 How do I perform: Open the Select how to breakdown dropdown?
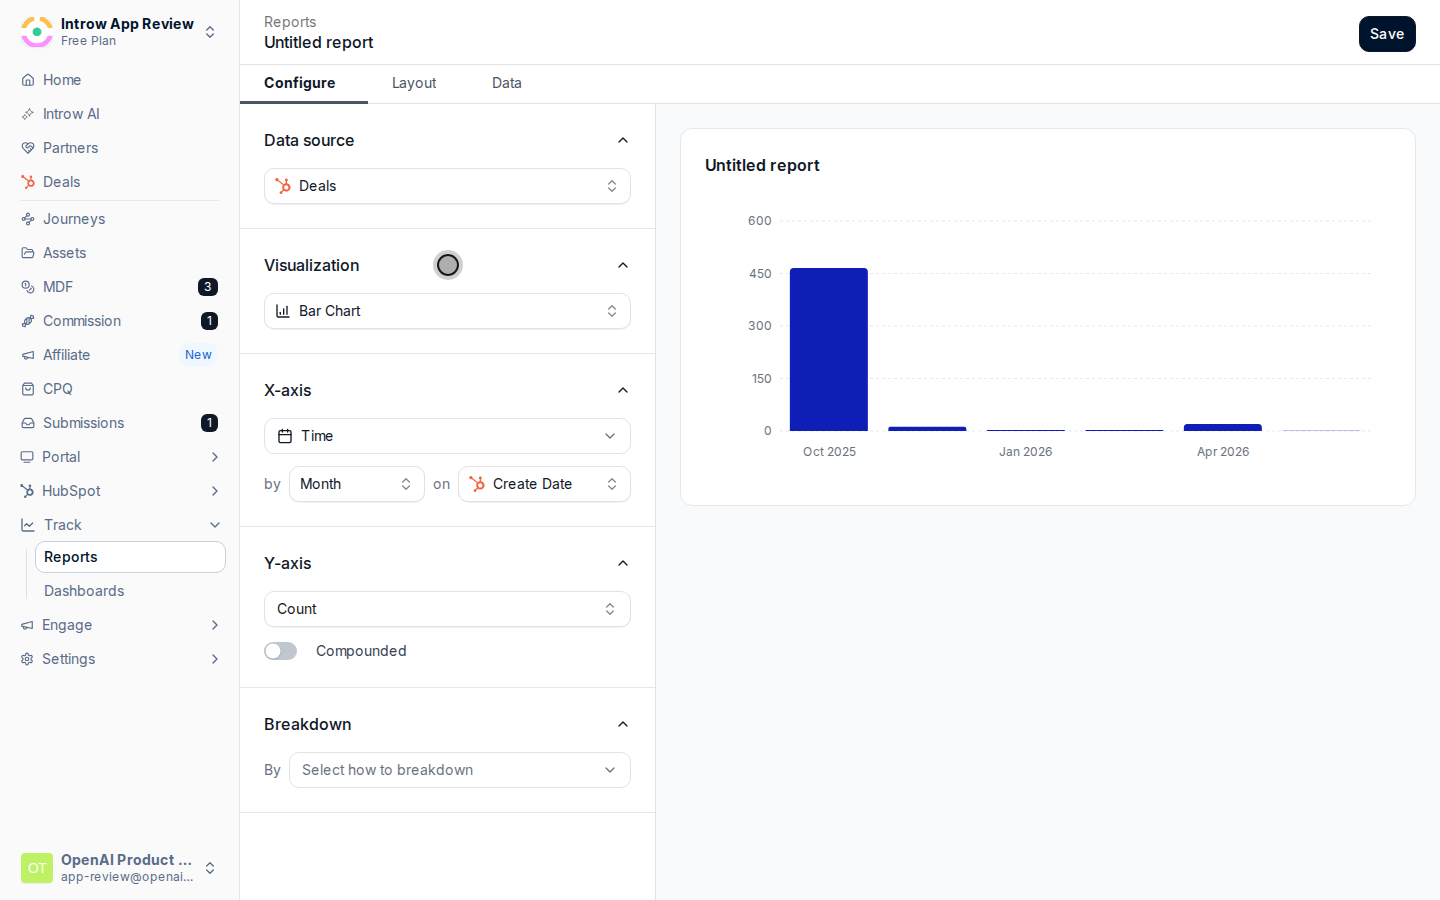pos(460,770)
